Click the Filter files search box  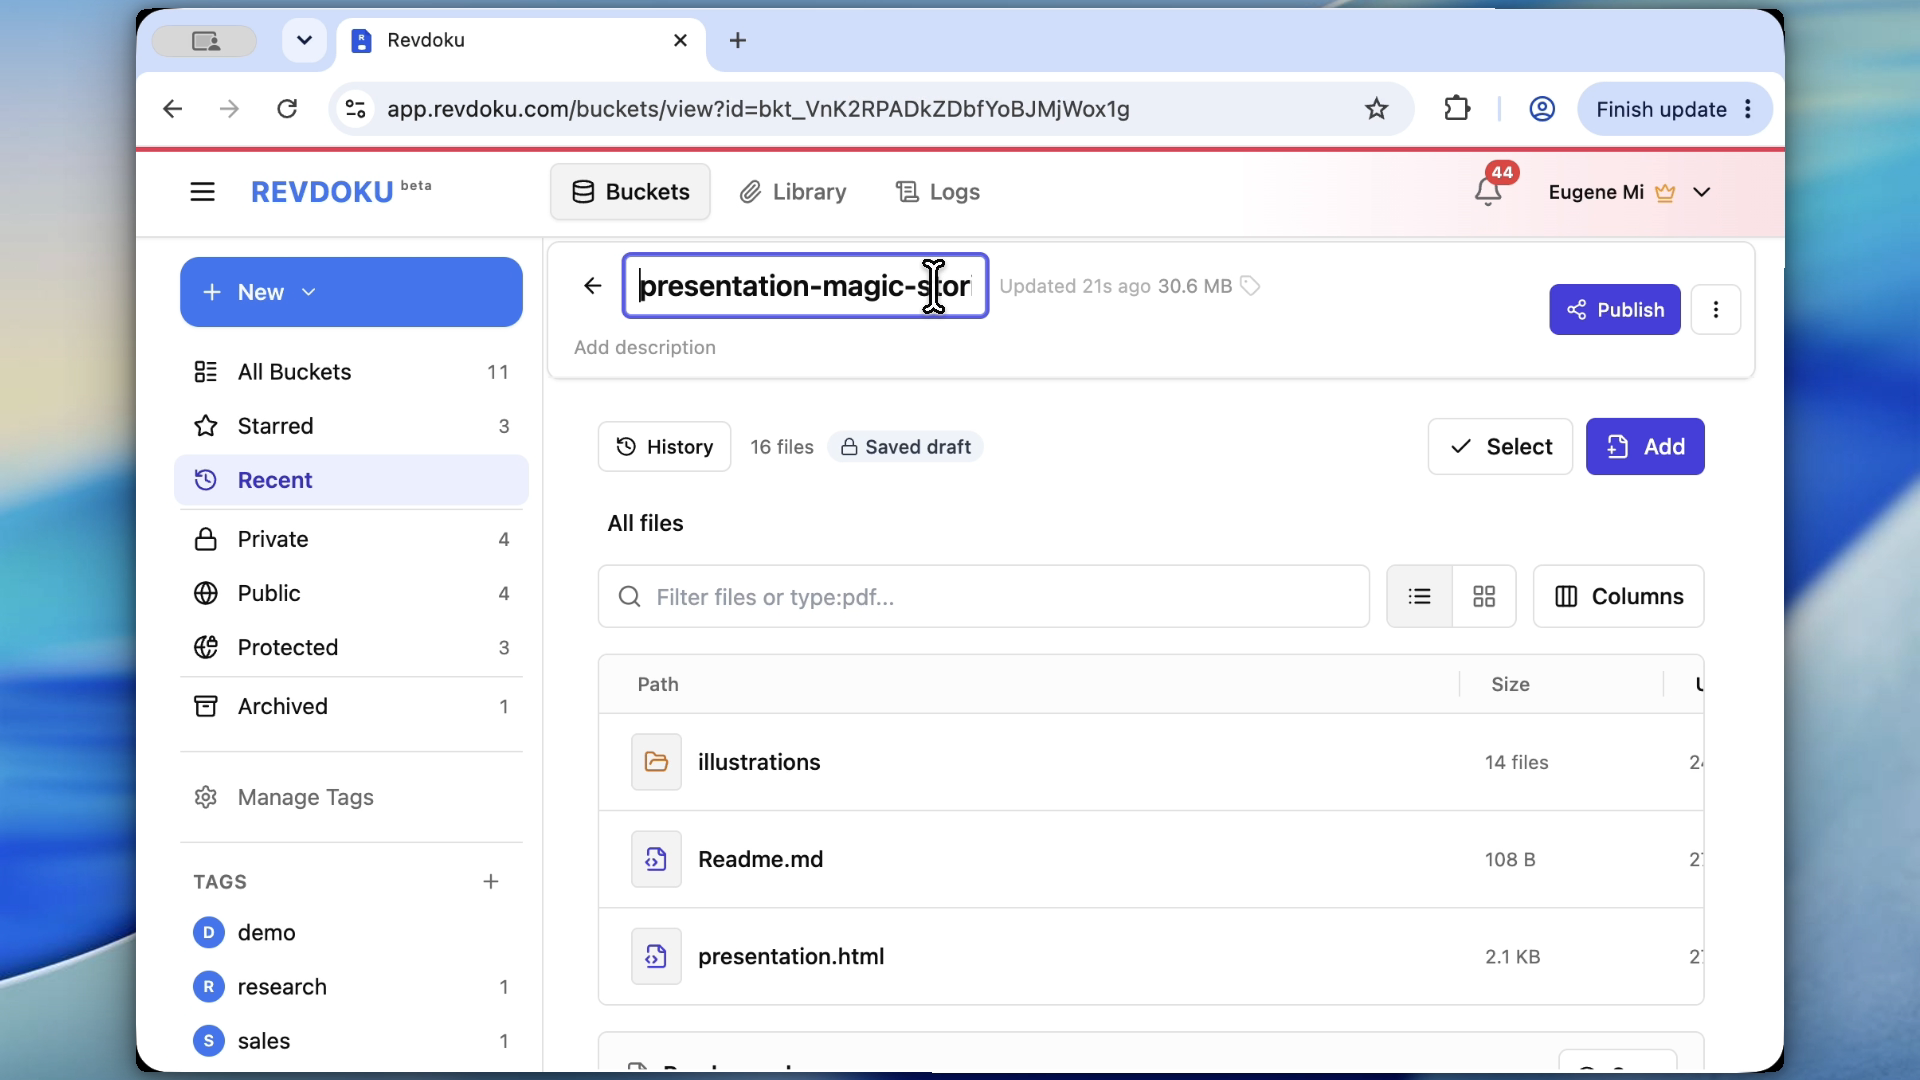984,597
